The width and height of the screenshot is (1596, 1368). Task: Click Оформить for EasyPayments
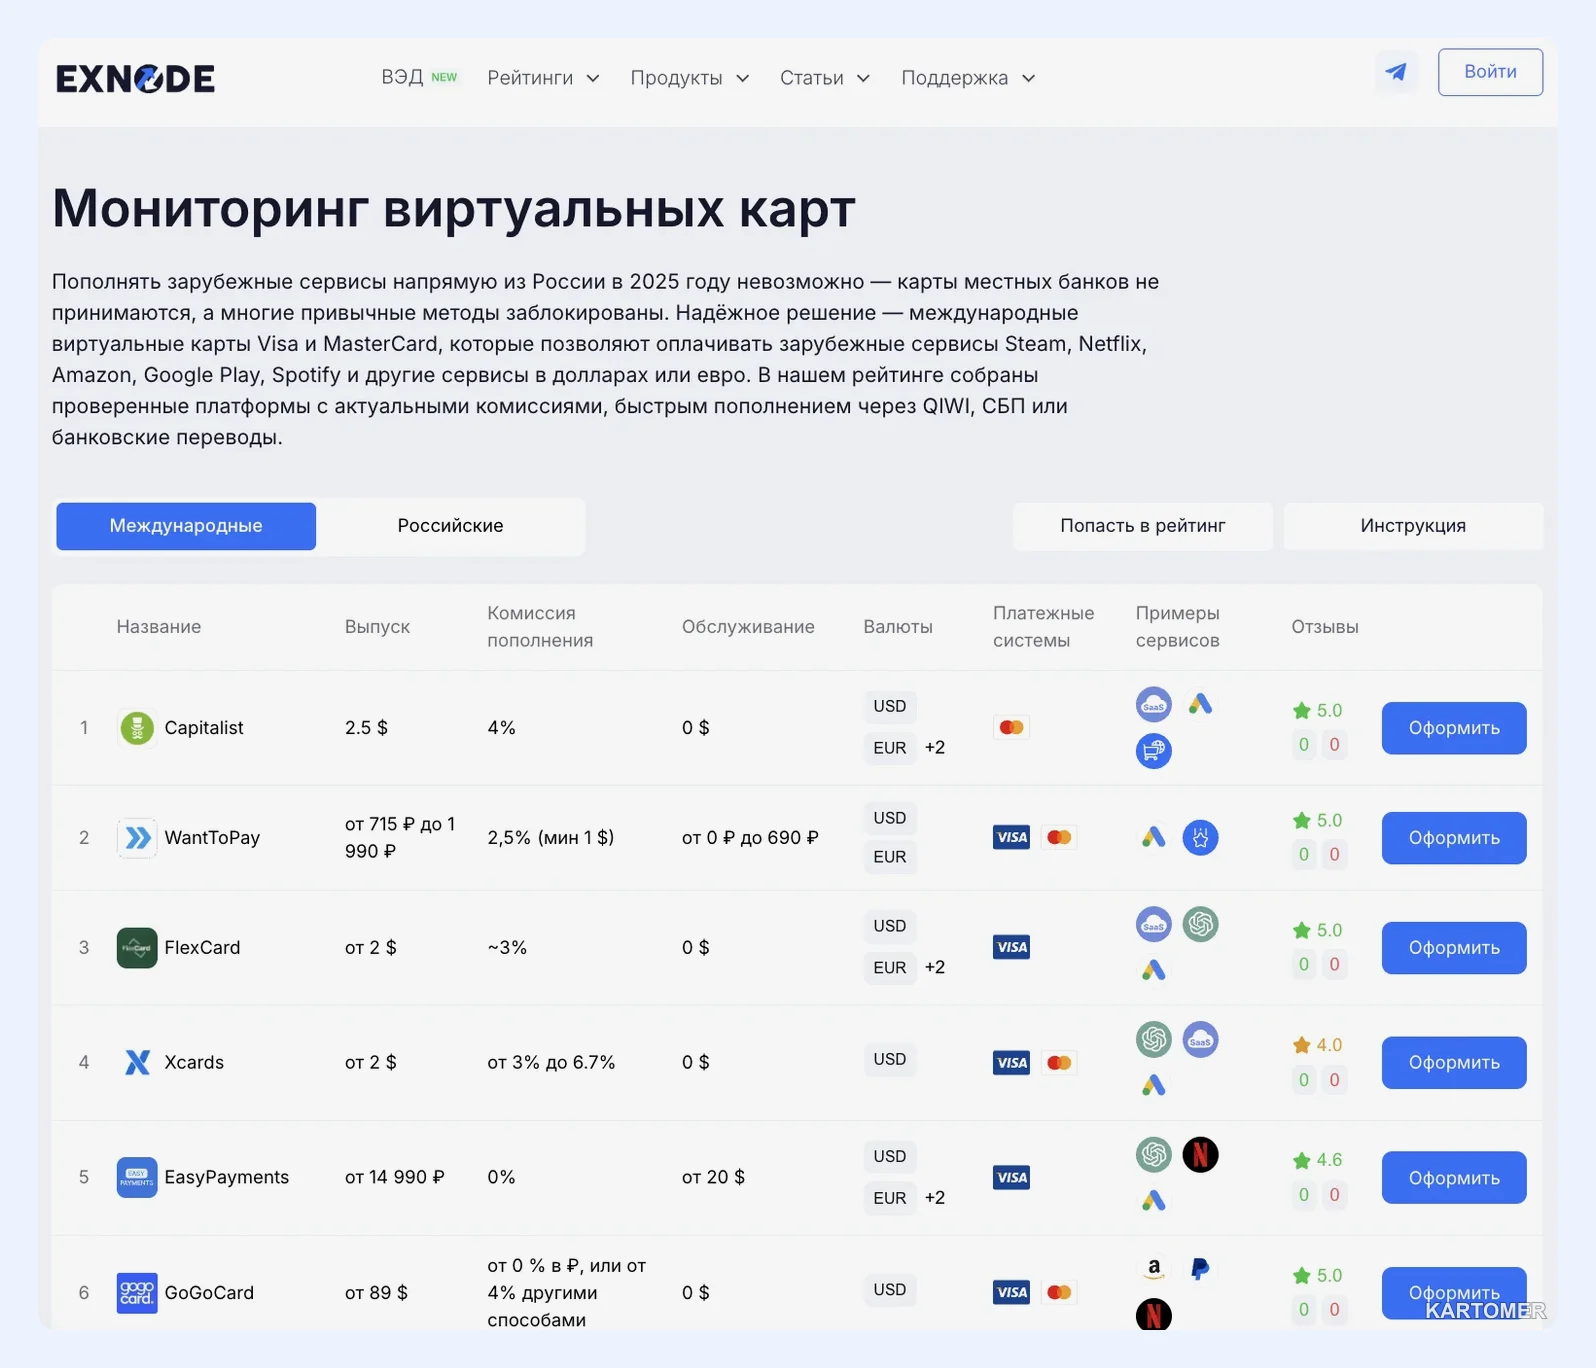point(1454,1178)
